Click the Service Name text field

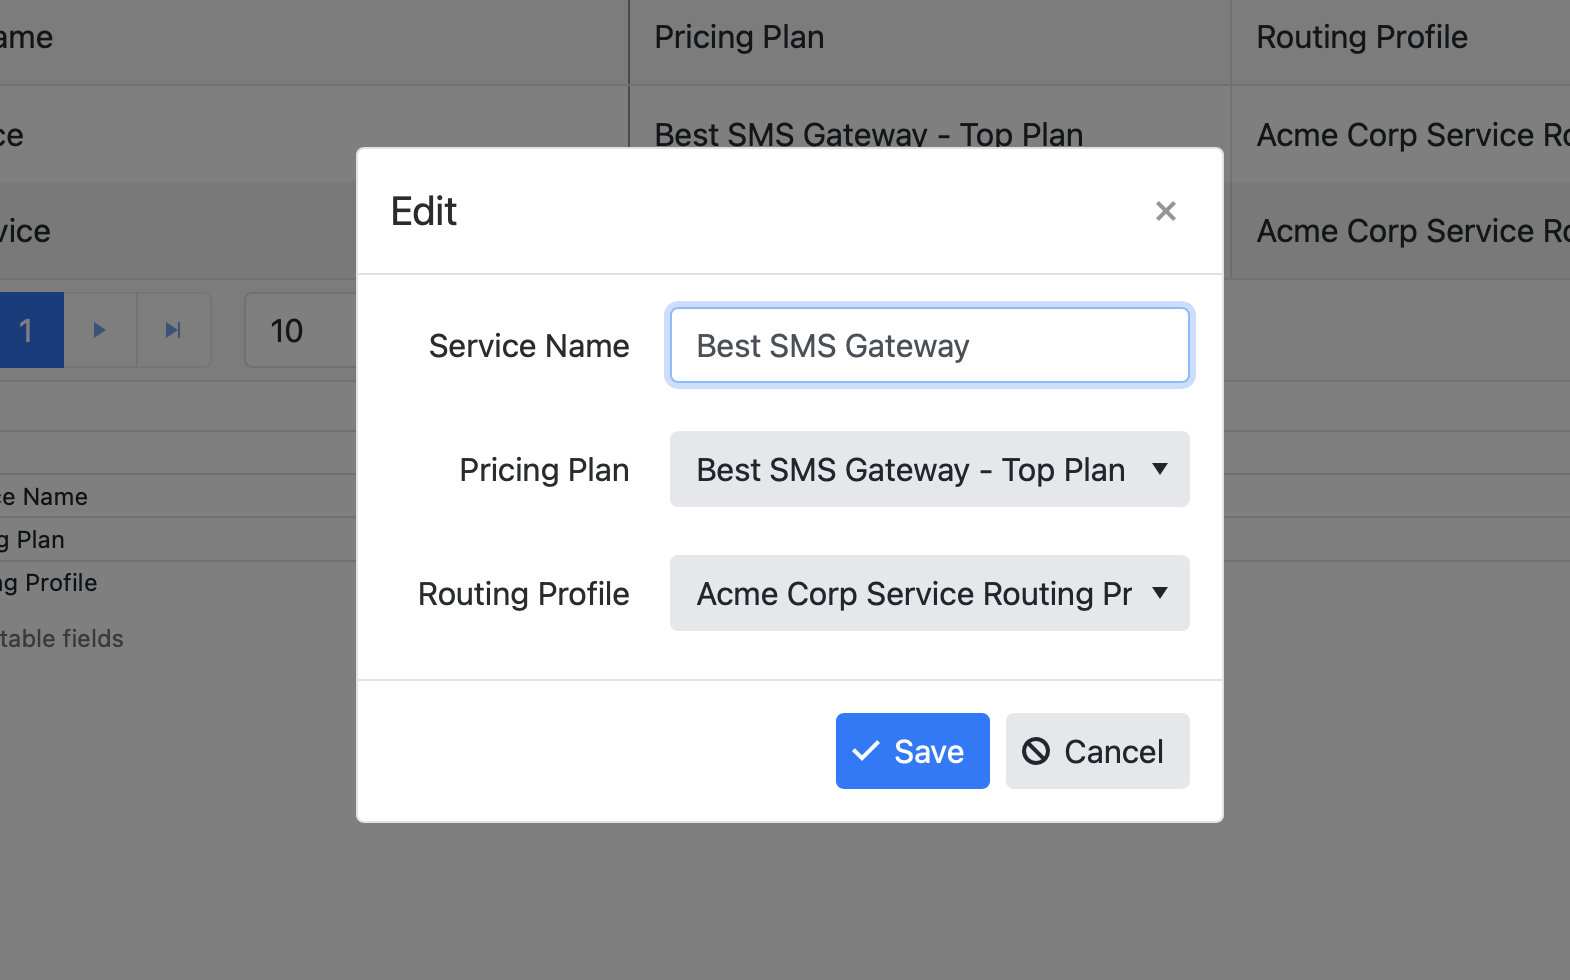click(929, 346)
